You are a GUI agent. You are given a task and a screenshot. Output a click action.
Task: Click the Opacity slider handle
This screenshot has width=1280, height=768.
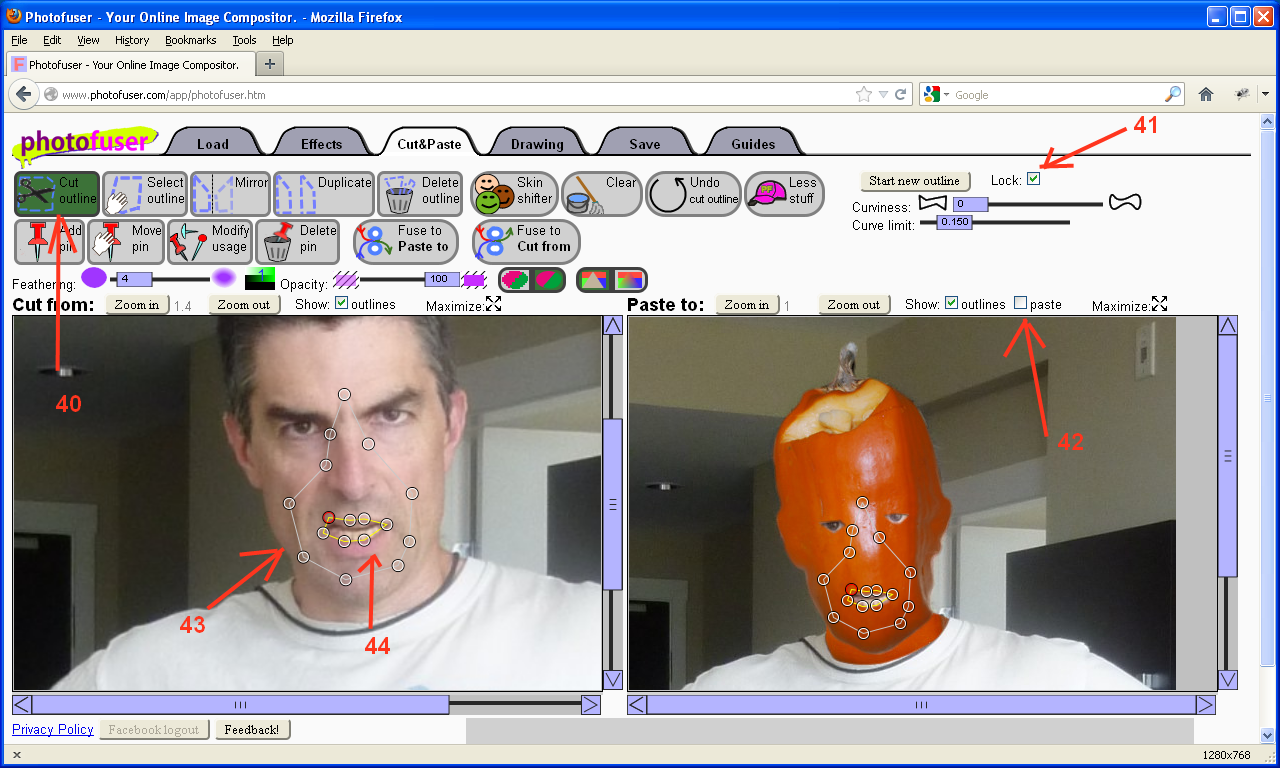pos(442,279)
